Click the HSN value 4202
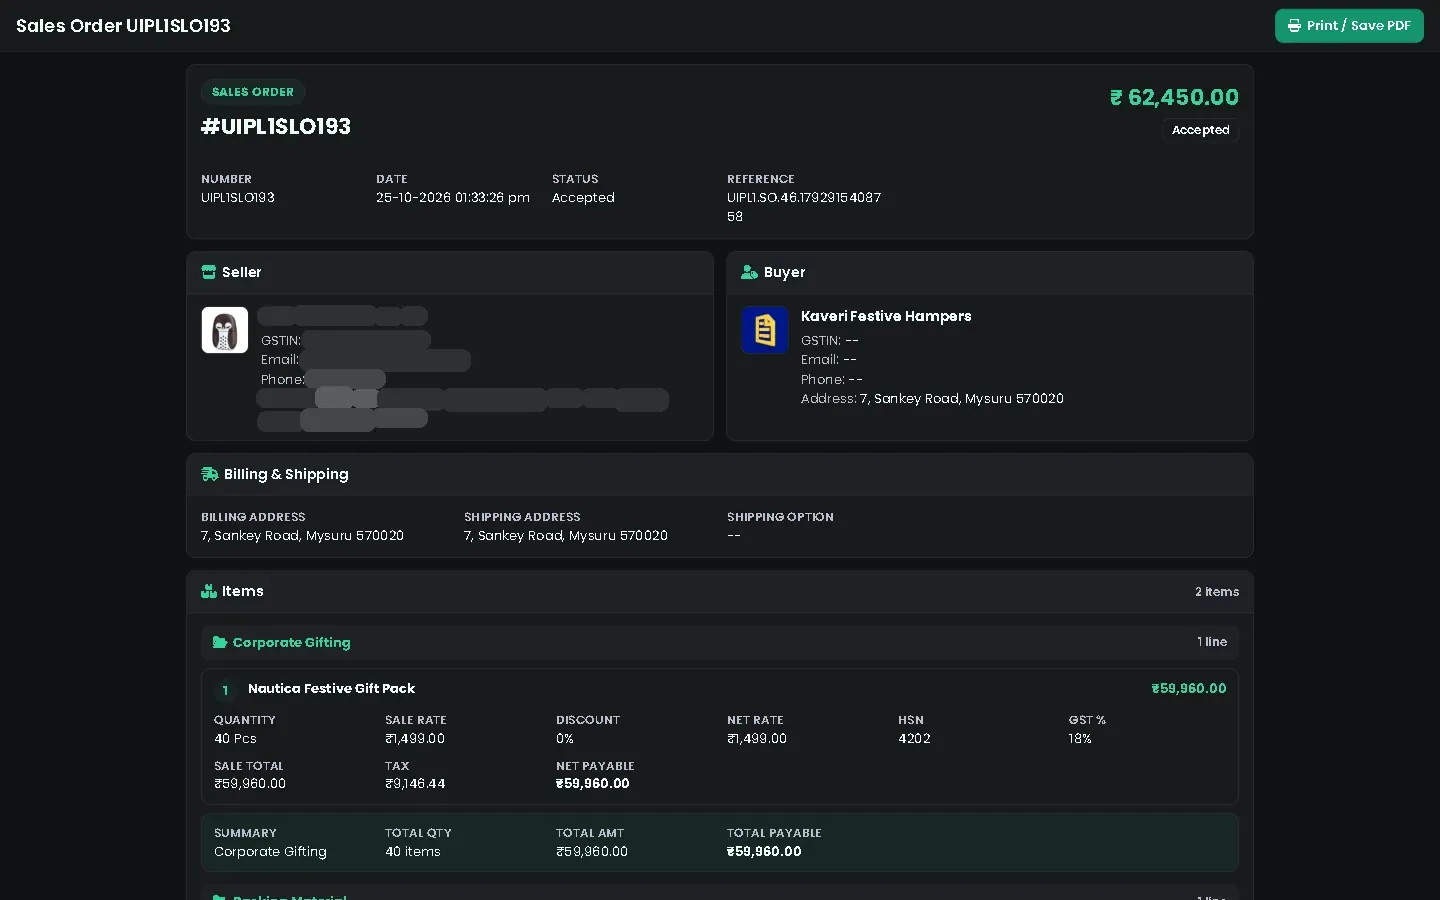 (x=914, y=739)
